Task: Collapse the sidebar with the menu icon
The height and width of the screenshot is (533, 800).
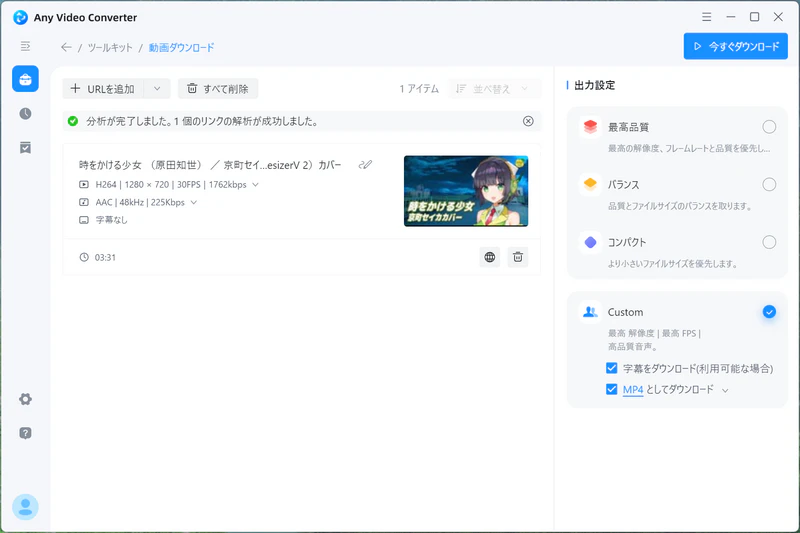Action: tap(25, 46)
